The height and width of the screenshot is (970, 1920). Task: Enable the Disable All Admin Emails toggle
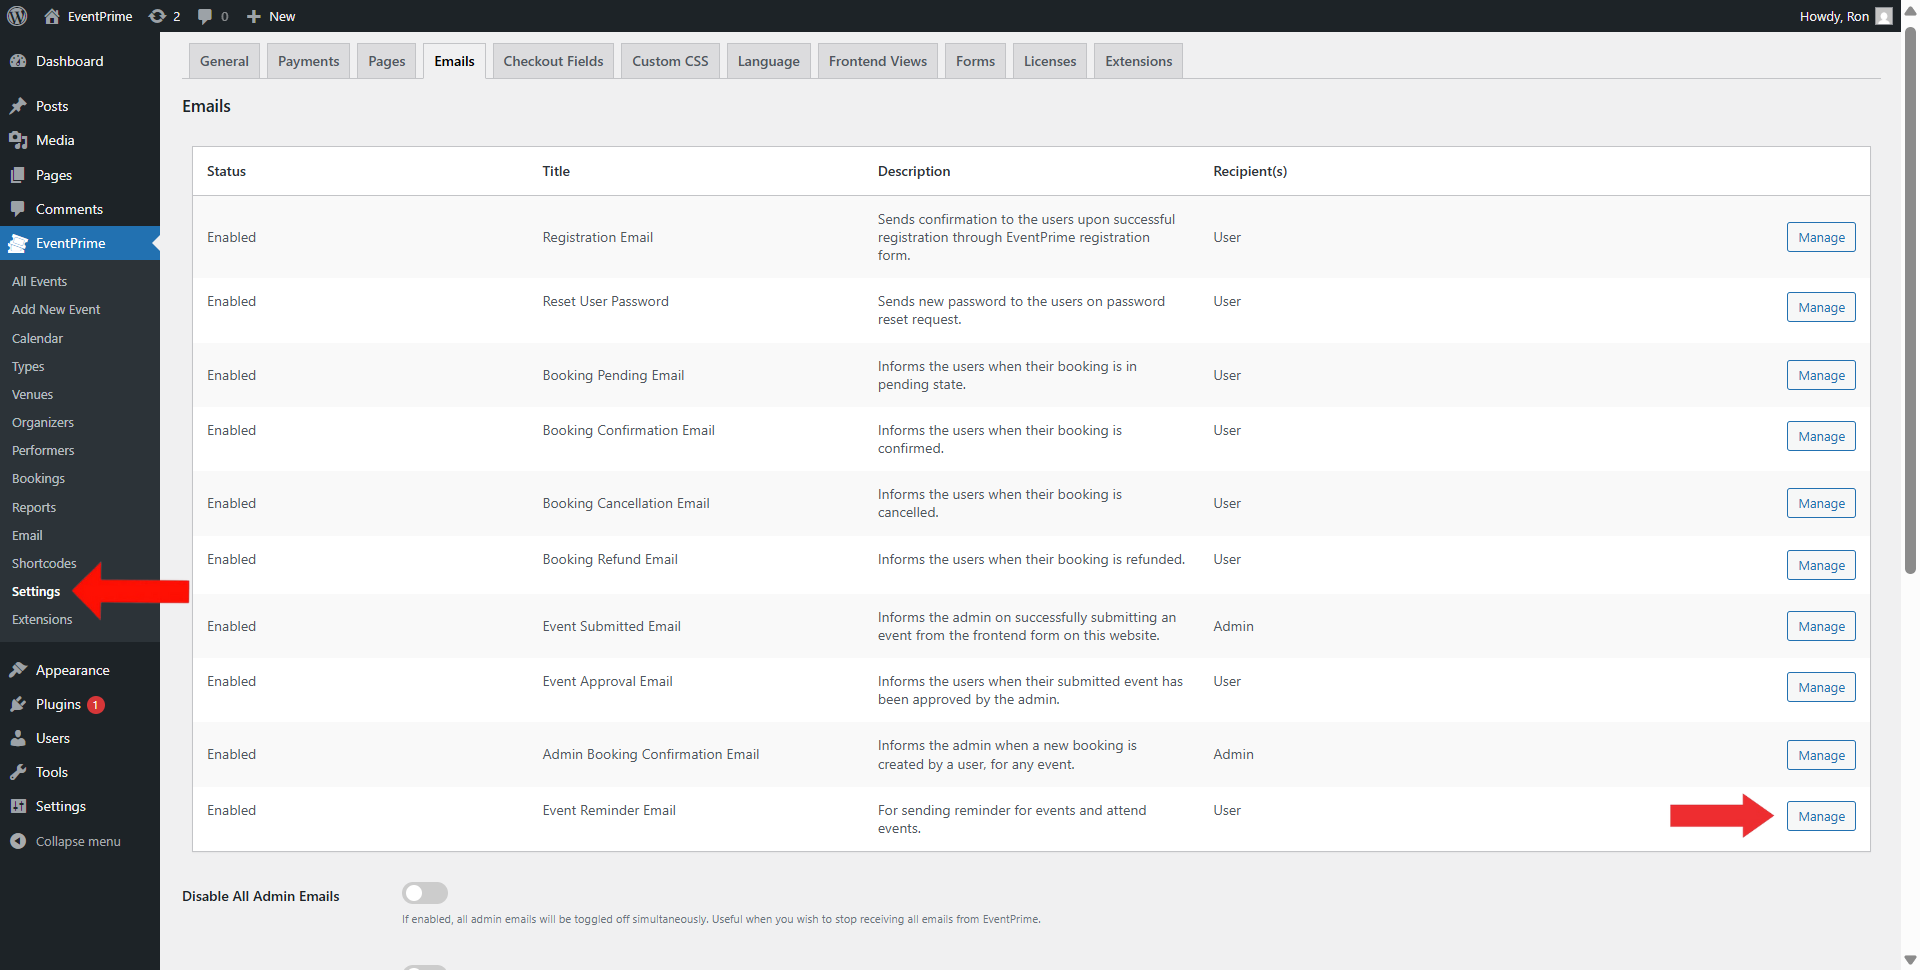click(x=425, y=893)
